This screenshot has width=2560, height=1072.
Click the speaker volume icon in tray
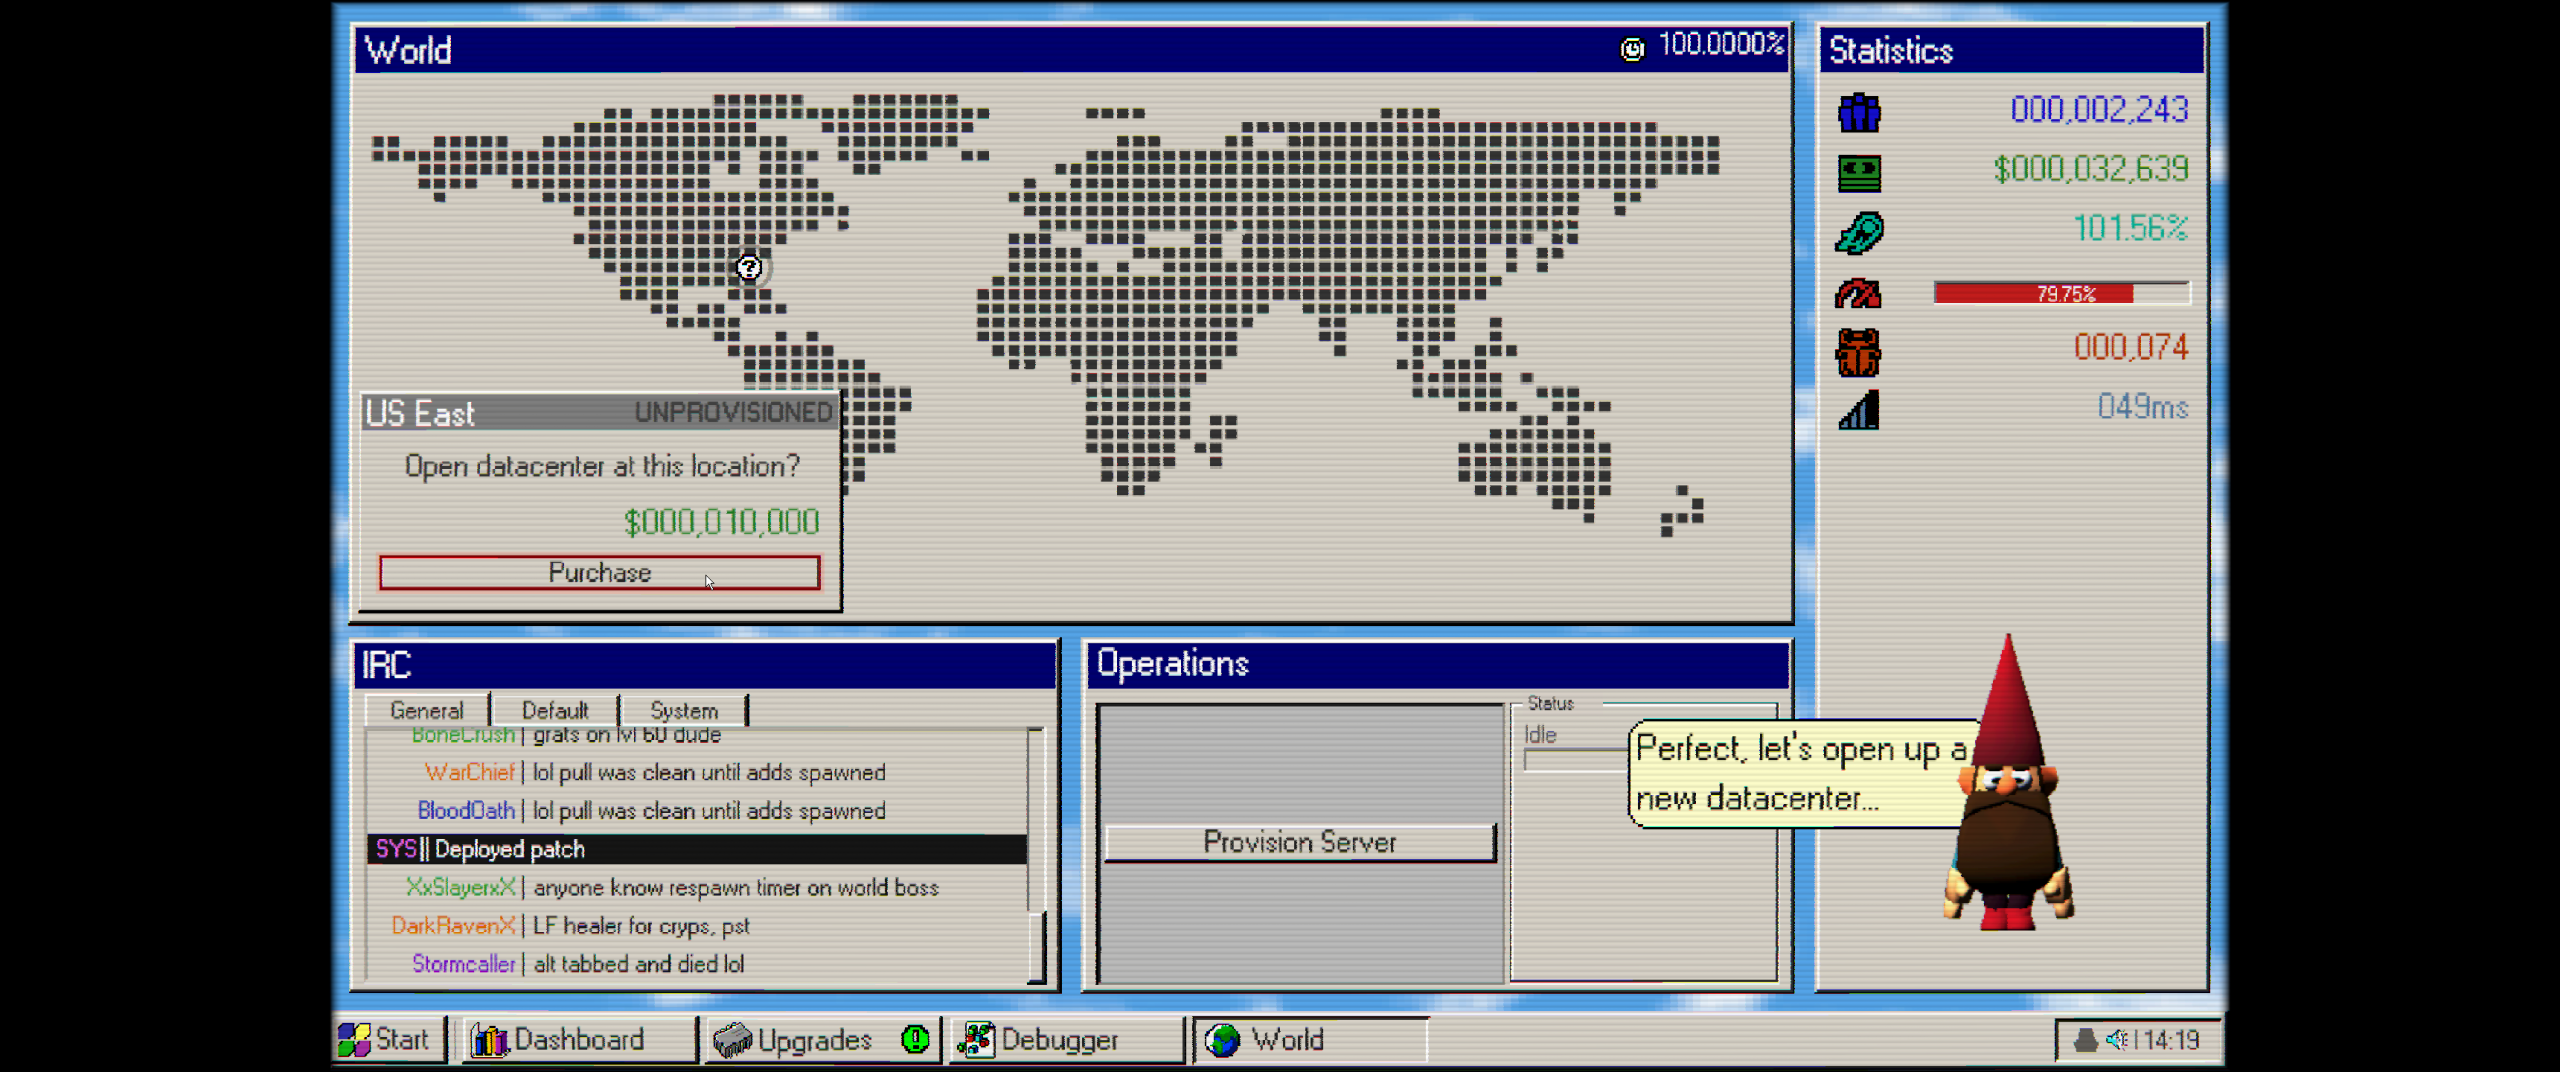2115,1040
